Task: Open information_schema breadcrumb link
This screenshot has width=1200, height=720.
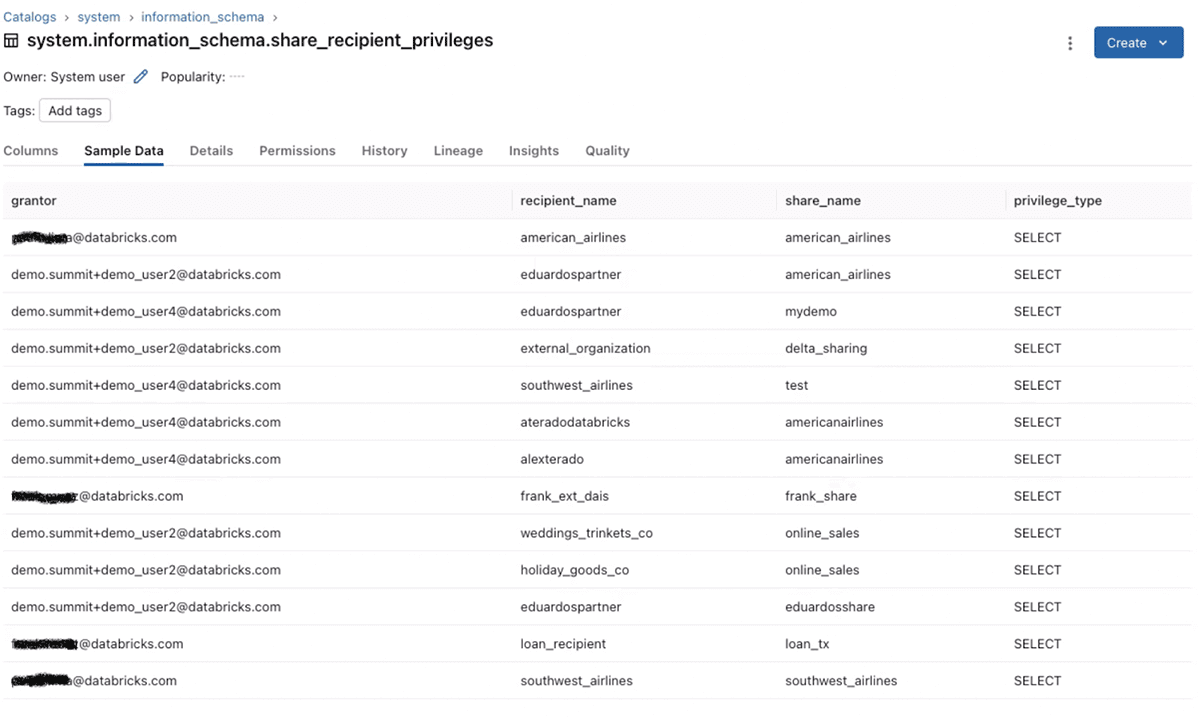Action: pos(202,17)
